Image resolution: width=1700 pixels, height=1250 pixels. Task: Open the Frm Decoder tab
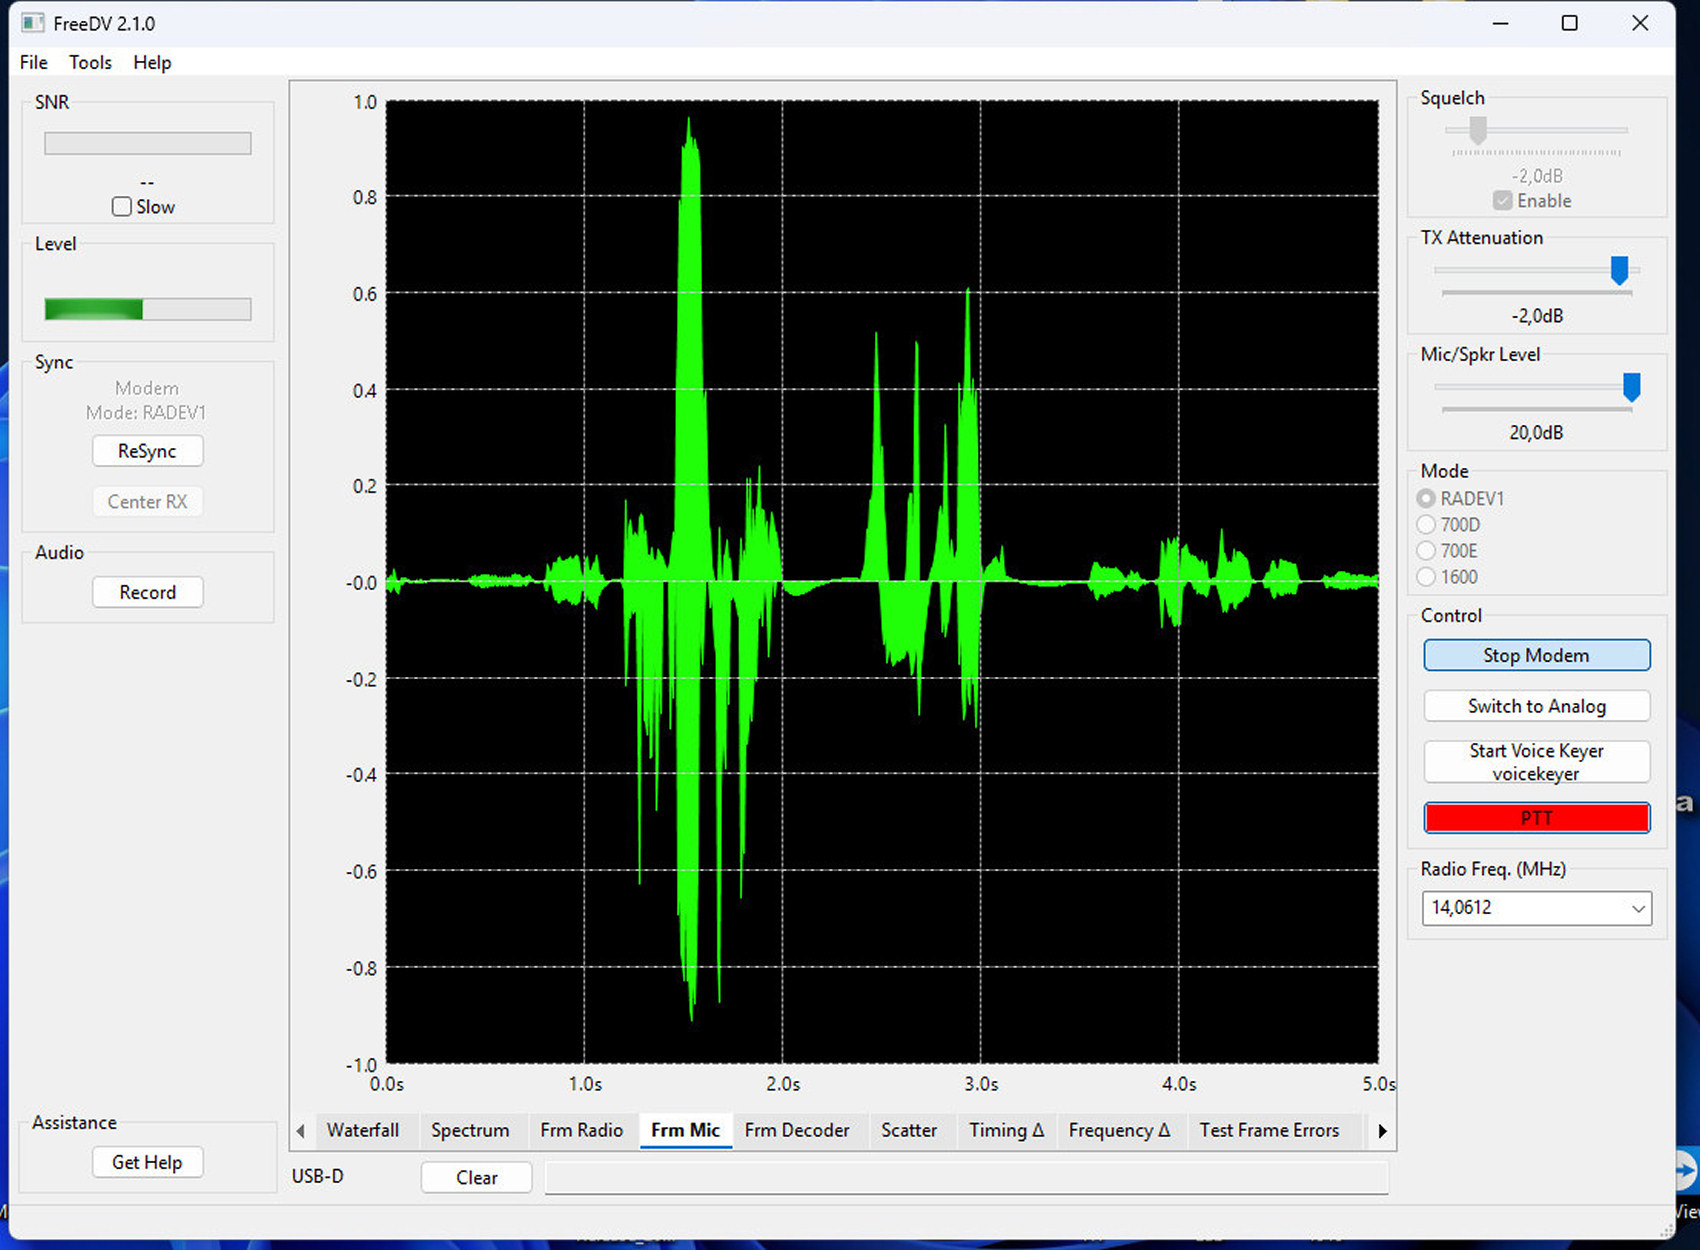coord(796,1130)
